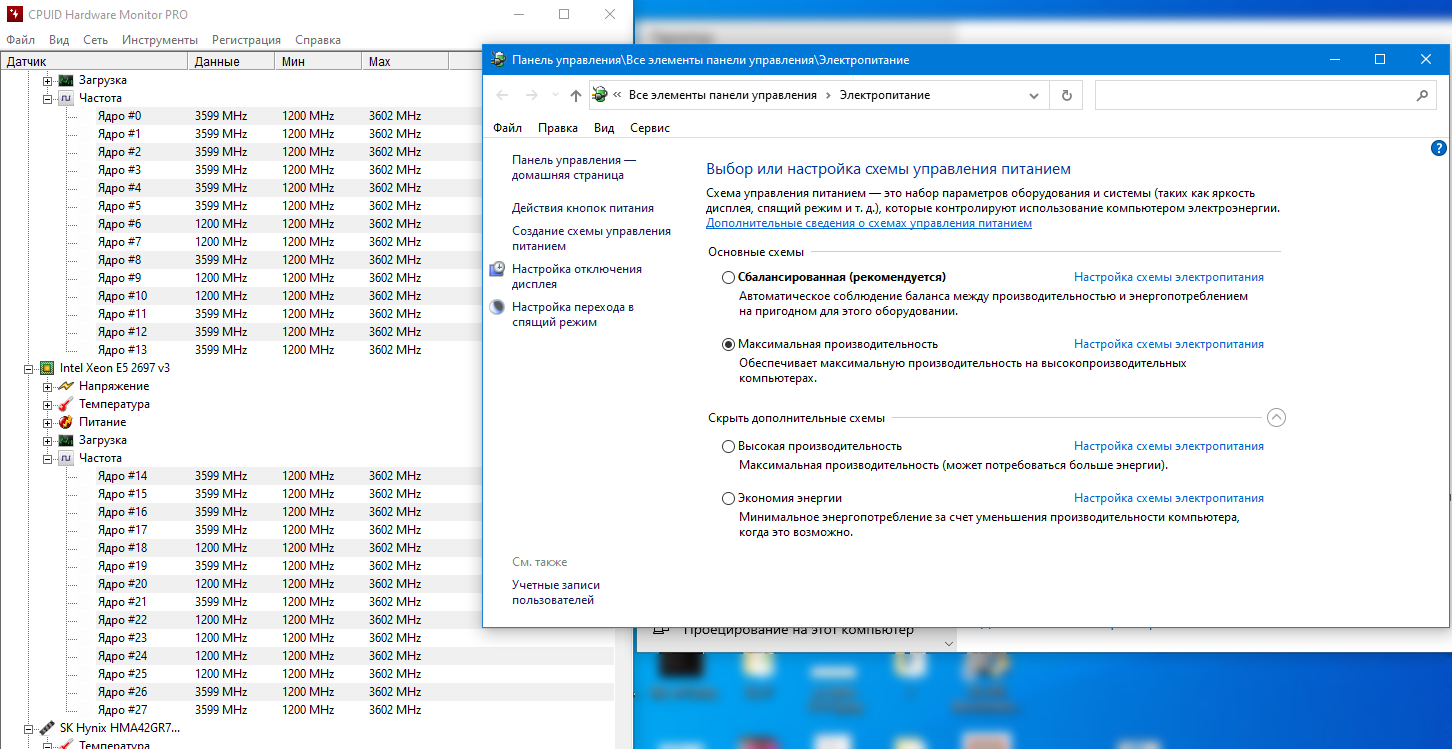
Task: Open Настройка схемы электропитания for Максимальная производительность
Action: click(x=1169, y=344)
